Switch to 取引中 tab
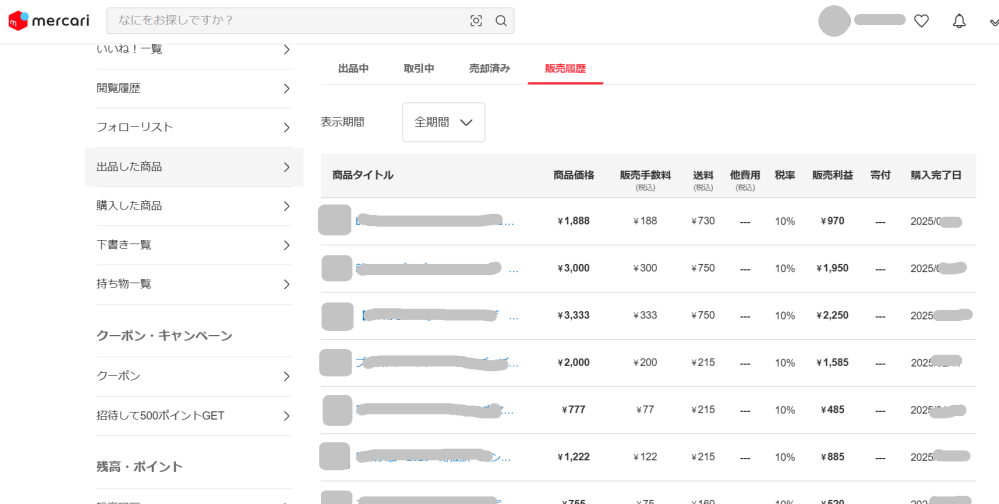Screen dimensions: 999x504 (x=419, y=69)
